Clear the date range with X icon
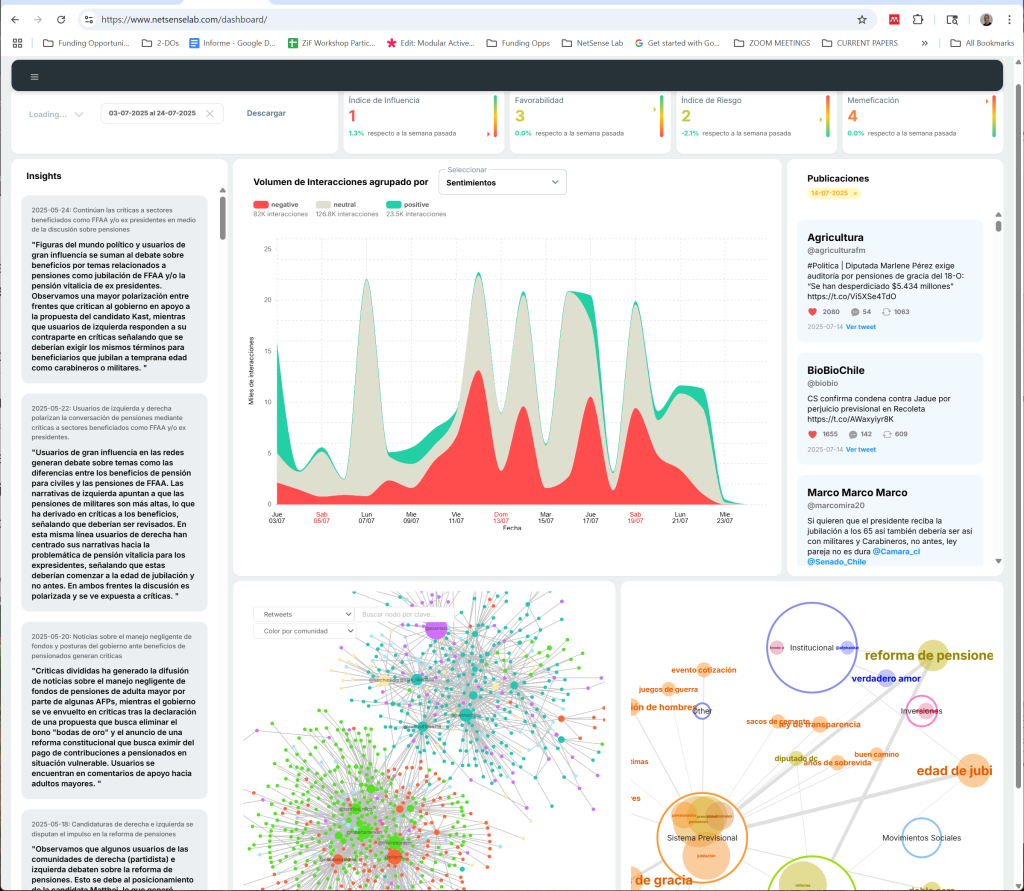 click(209, 114)
